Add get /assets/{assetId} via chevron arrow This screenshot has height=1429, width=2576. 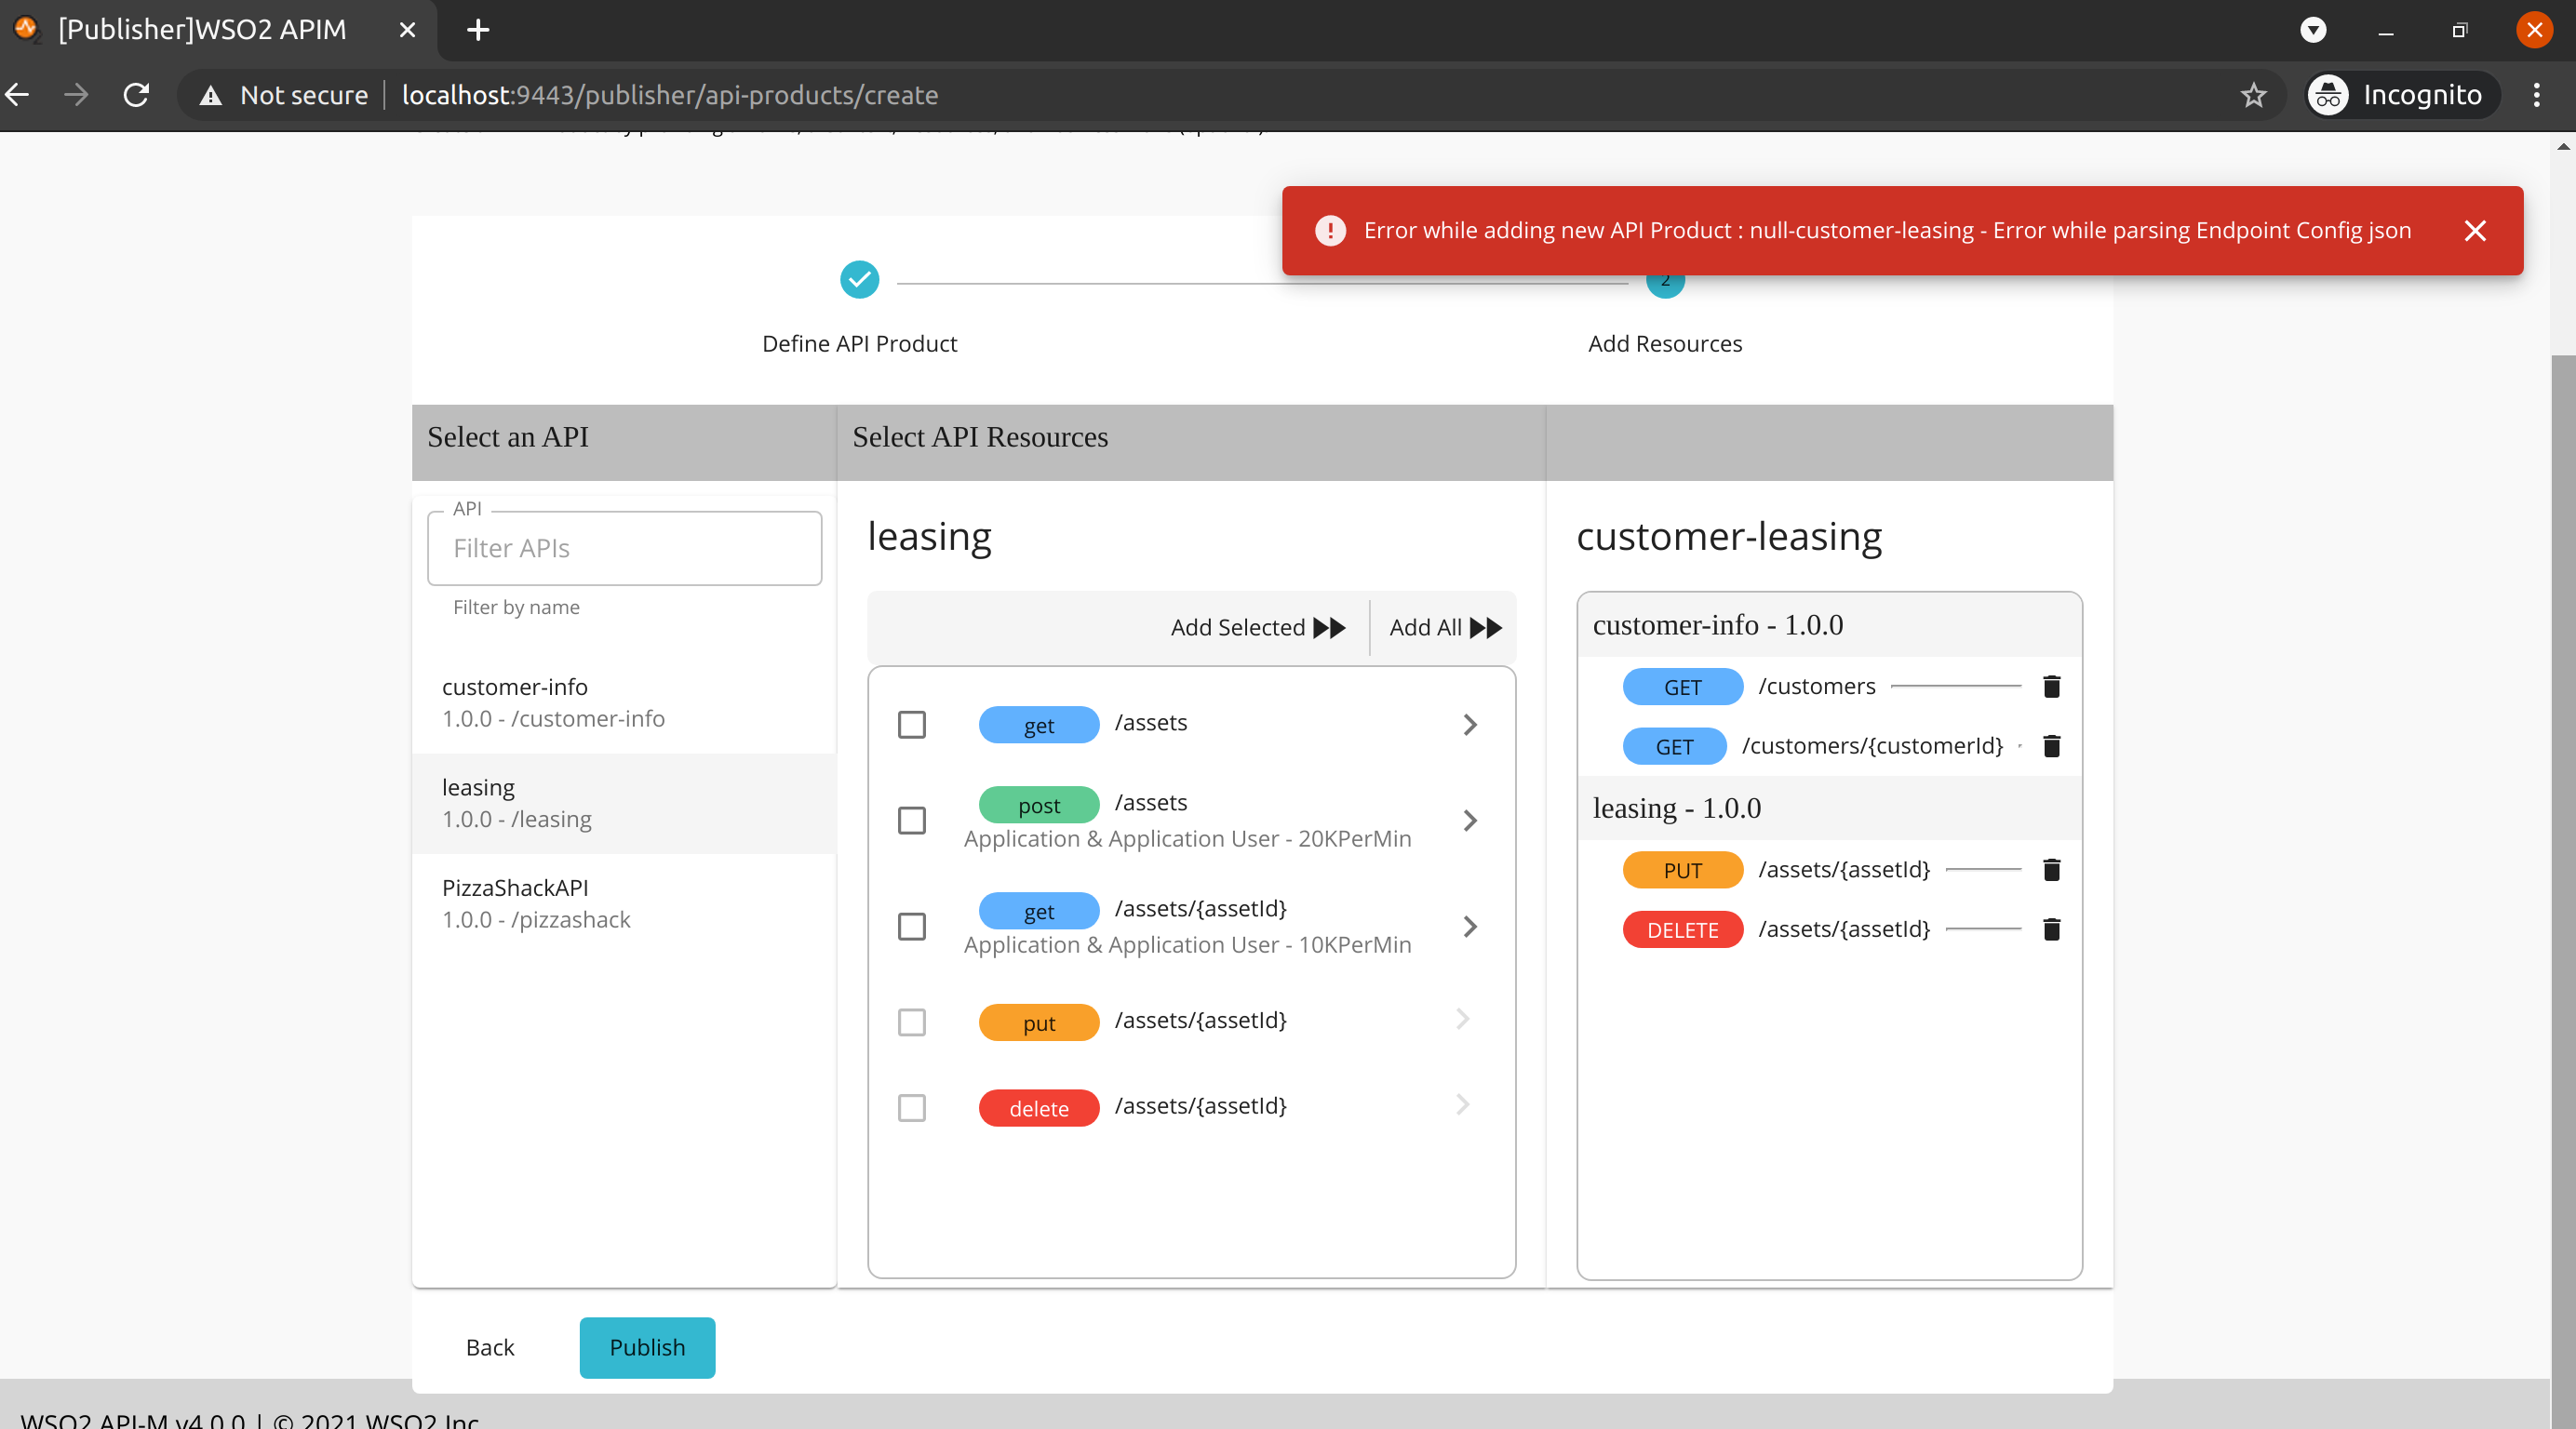point(1469,926)
